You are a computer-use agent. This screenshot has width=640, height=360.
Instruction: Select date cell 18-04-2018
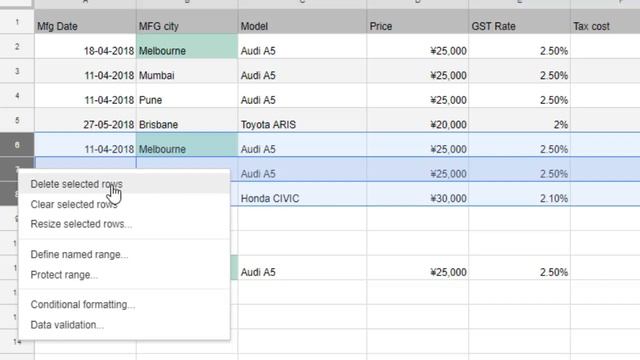(x=85, y=47)
